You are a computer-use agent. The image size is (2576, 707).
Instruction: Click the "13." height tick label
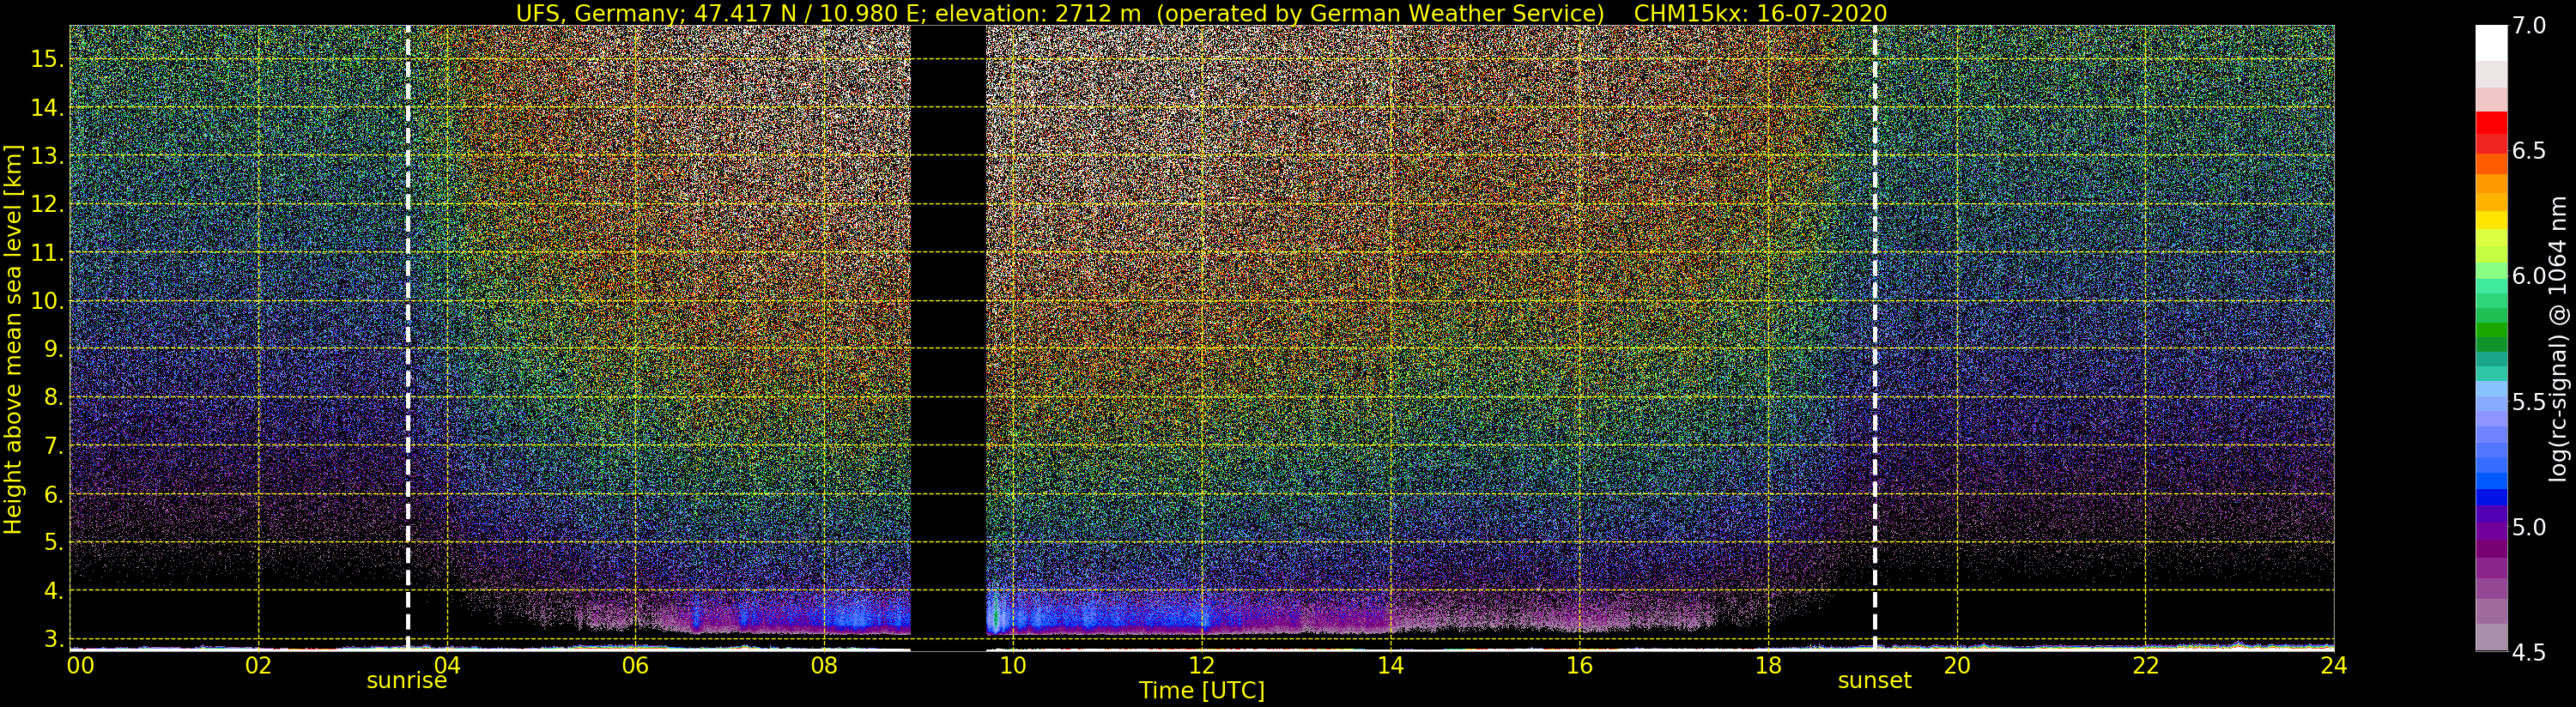(47, 156)
